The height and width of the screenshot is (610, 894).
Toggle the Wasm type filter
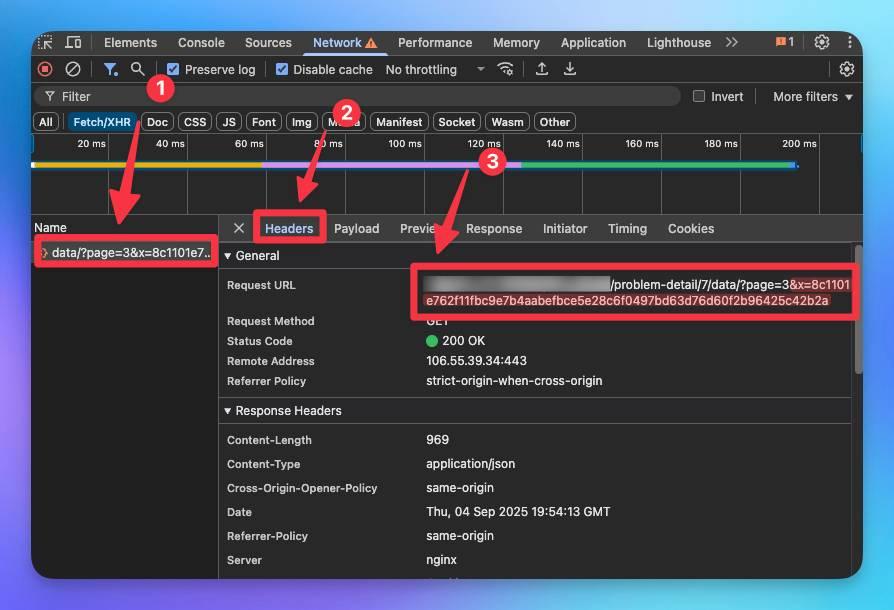(x=507, y=122)
